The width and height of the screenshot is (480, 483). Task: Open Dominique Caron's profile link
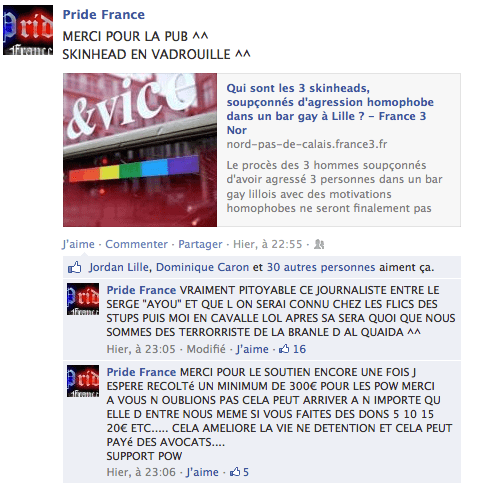click(202, 267)
